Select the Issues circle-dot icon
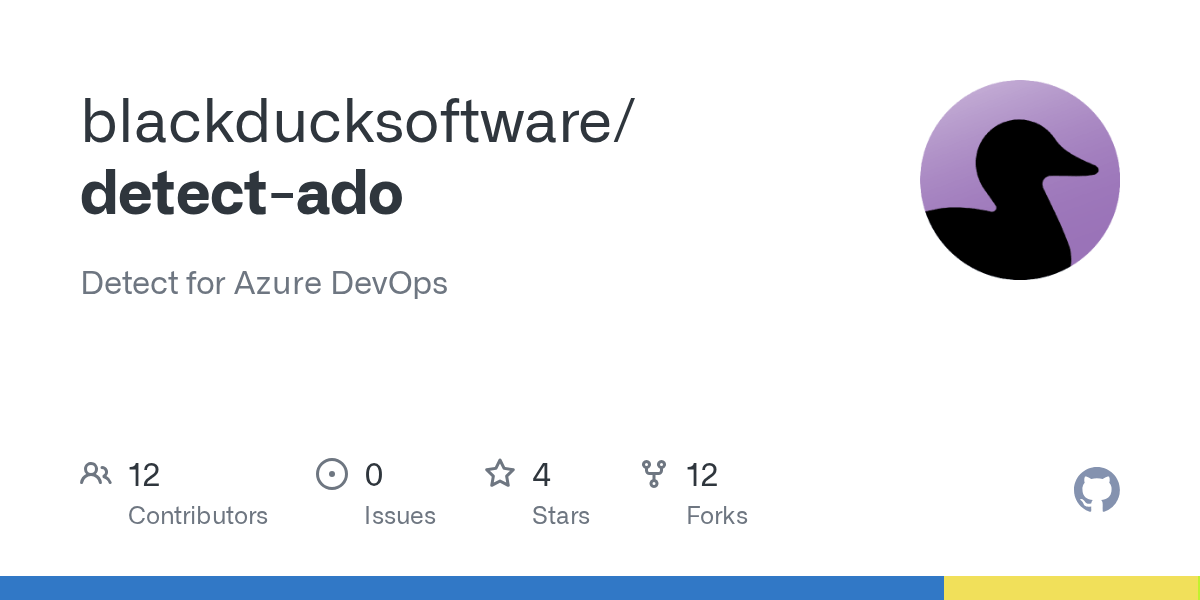The image size is (1200, 600). pyautogui.click(x=332, y=474)
